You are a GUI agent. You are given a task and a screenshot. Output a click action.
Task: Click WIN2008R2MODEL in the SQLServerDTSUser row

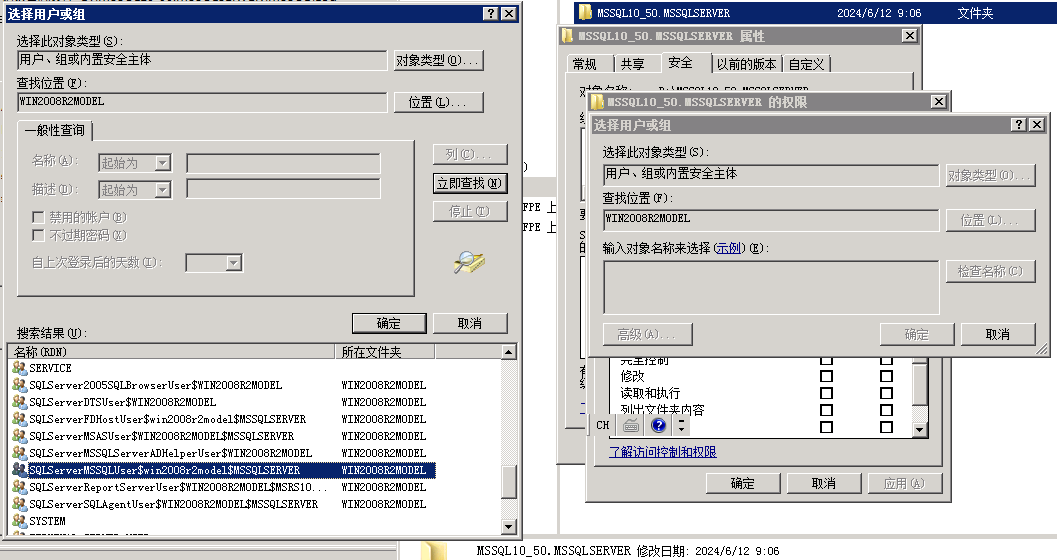[384, 402]
